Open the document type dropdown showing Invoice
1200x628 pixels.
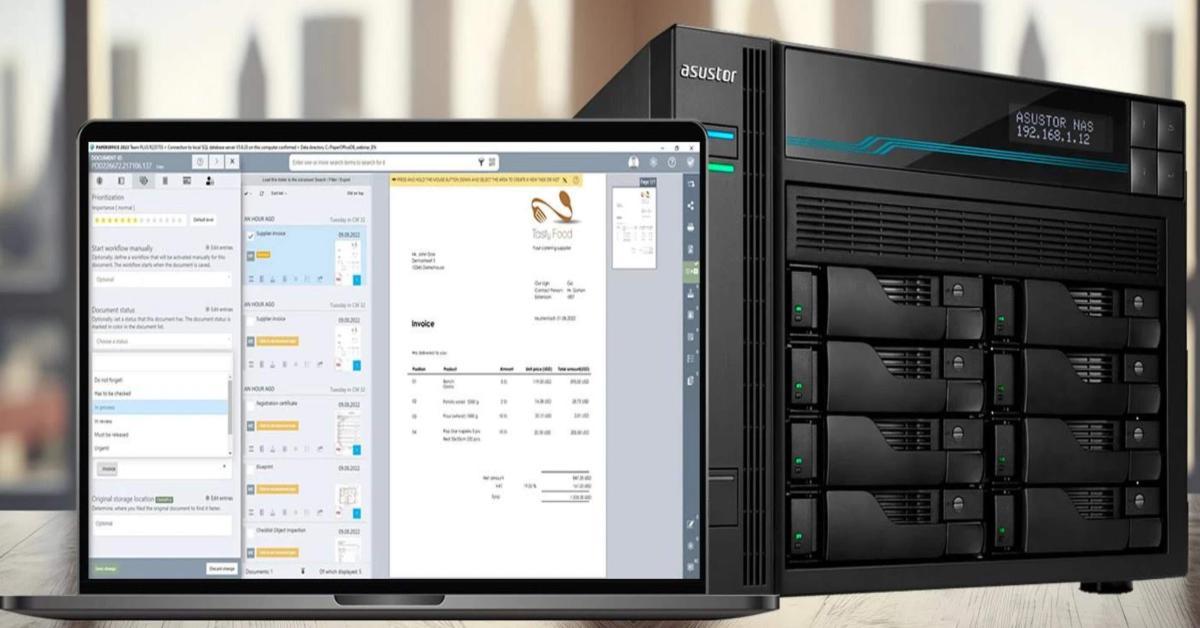162,468
